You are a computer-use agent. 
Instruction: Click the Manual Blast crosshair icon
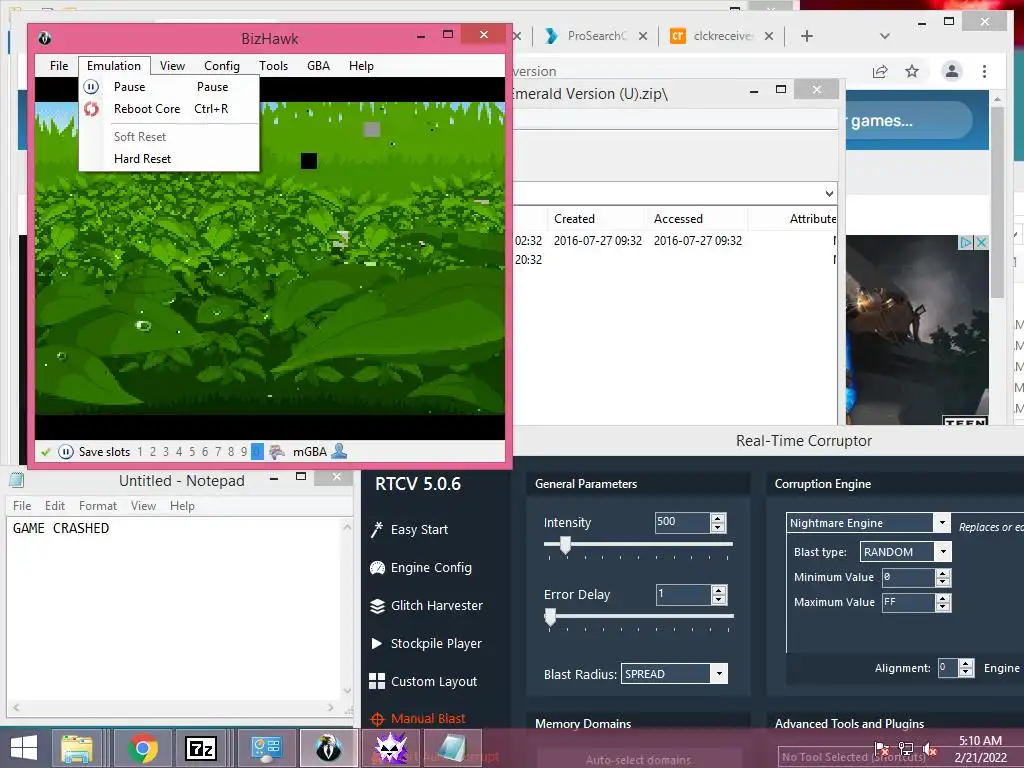pyautogui.click(x=377, y=719)
